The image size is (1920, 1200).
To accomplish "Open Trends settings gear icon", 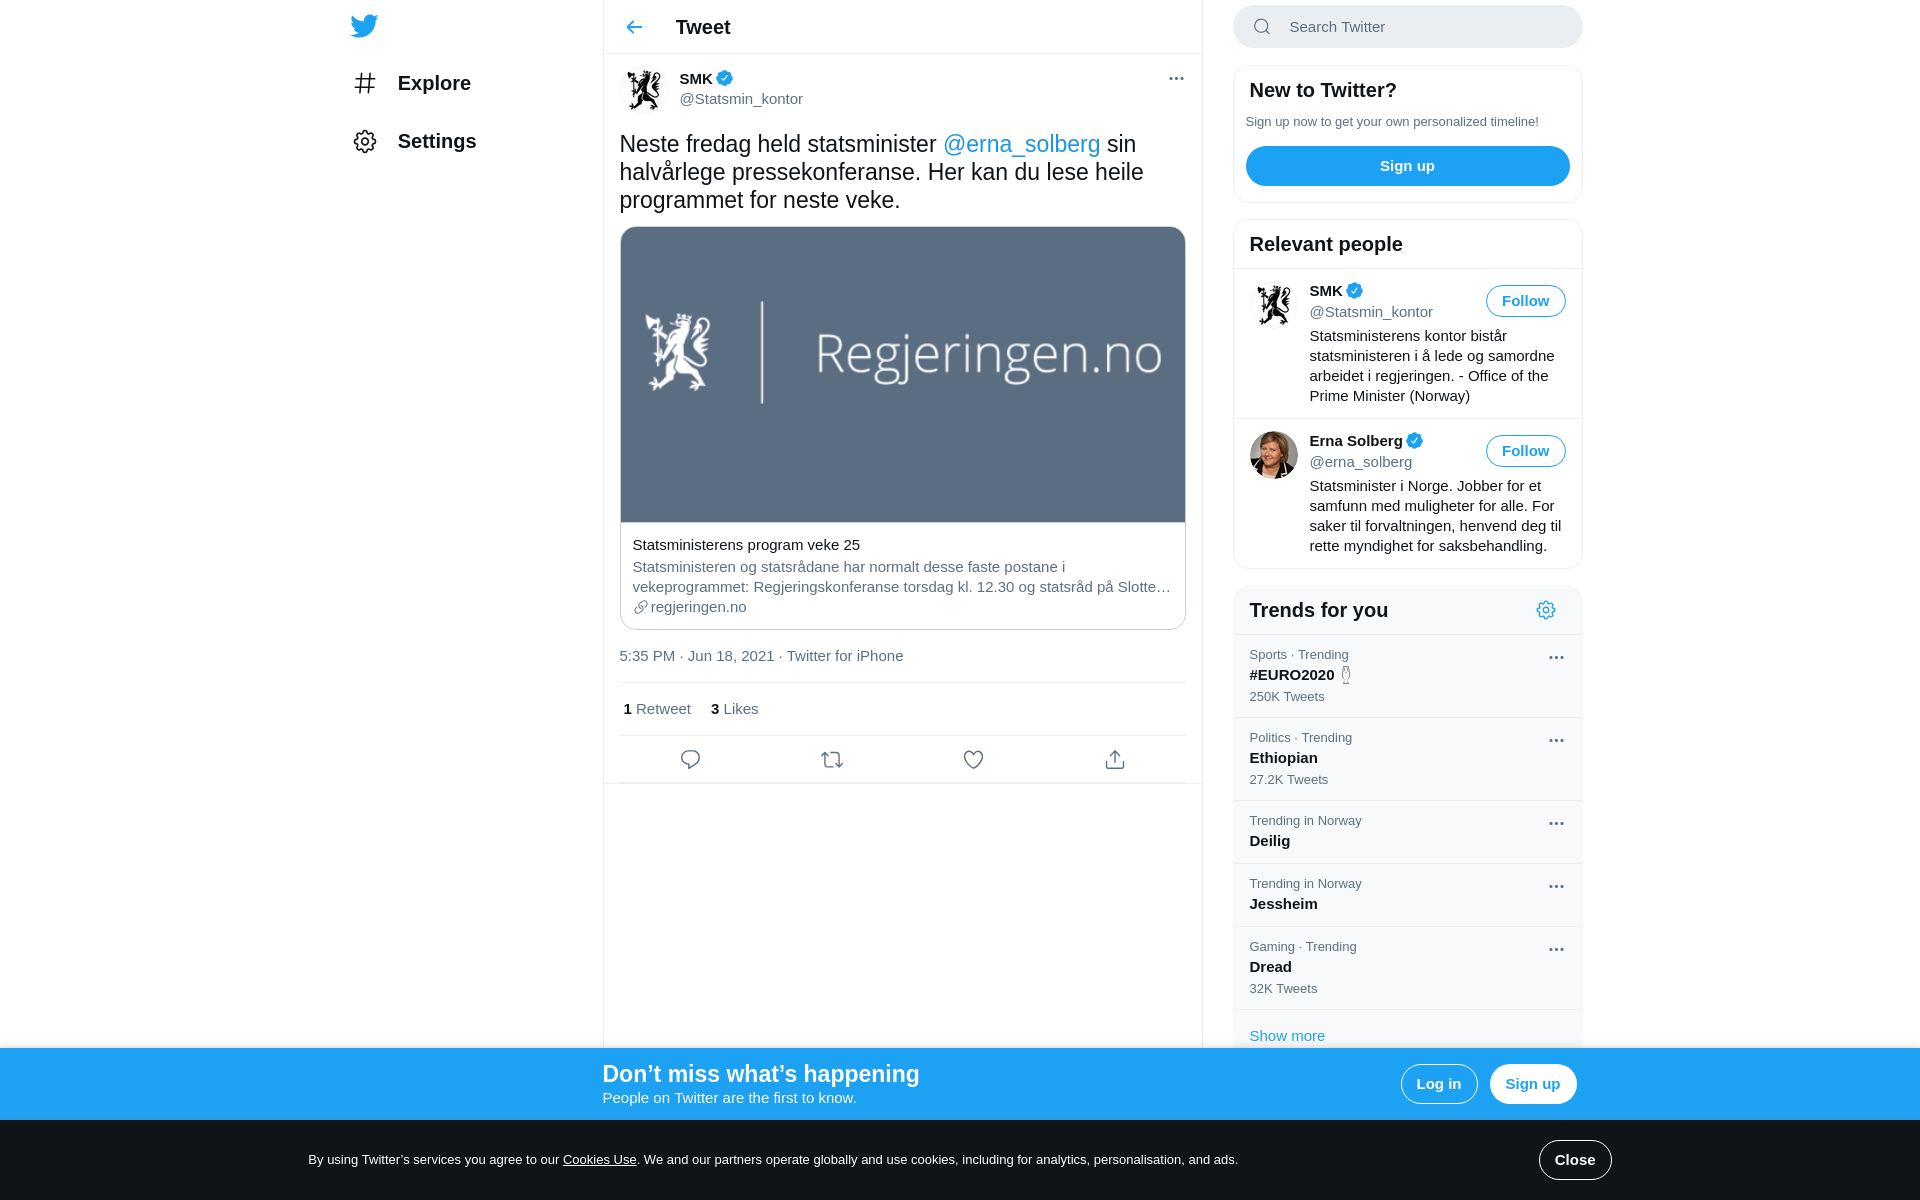I will (1546, 610).
